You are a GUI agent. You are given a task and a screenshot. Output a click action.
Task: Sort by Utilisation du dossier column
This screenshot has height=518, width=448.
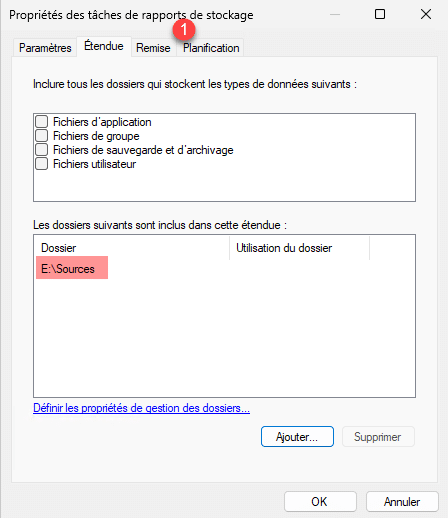[300, 248]
